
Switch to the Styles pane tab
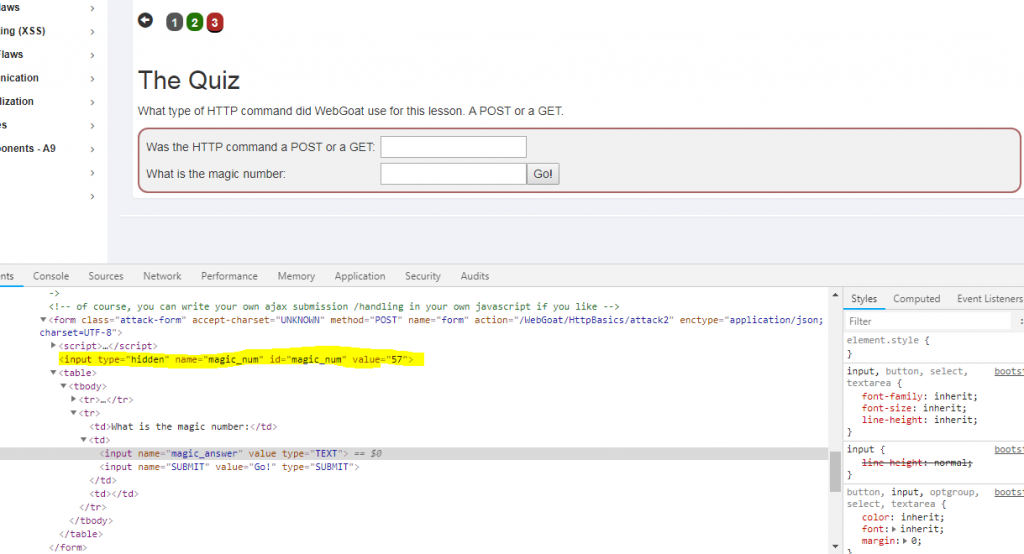(864, 299)
